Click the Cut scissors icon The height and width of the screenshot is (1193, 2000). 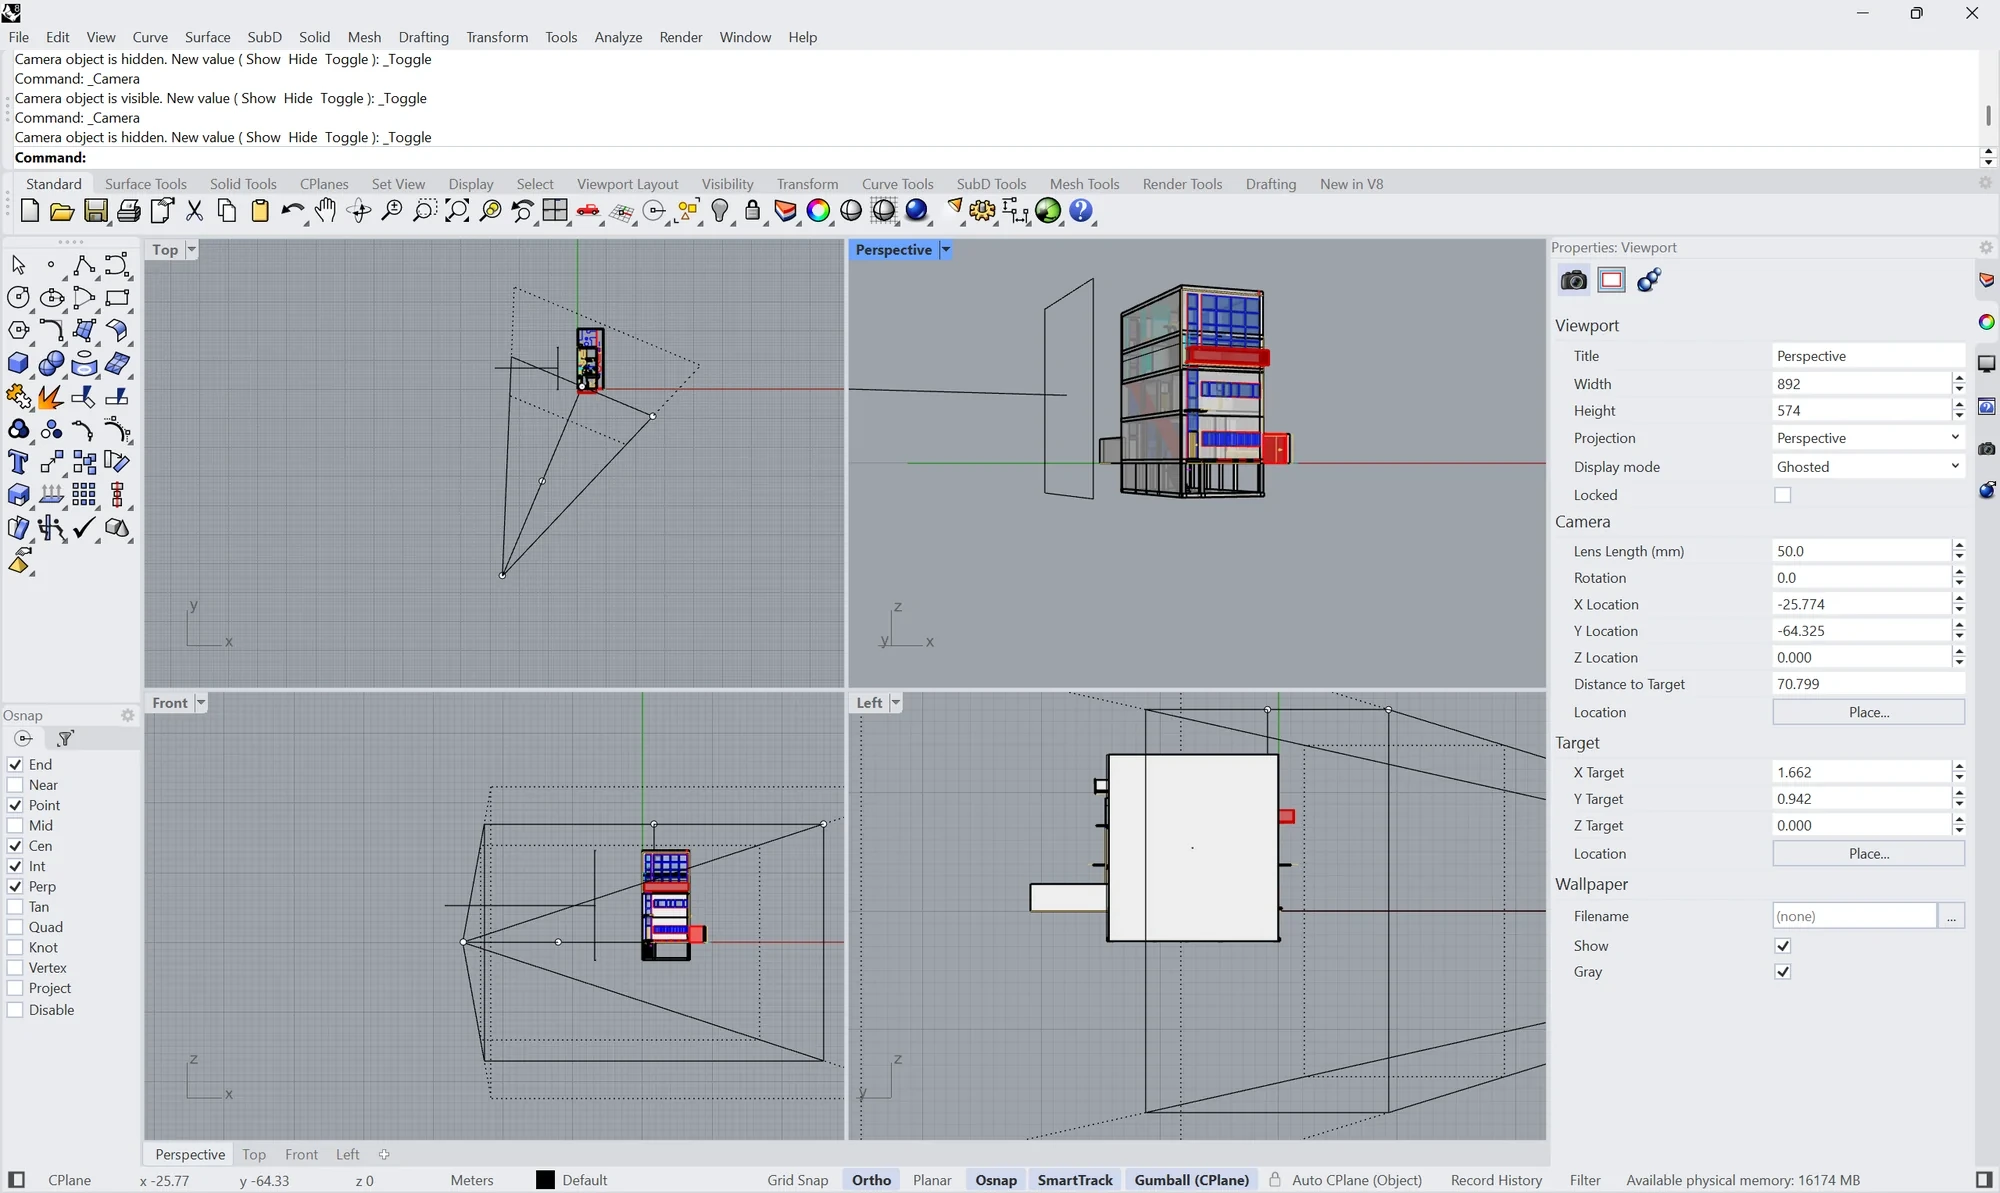click(x=194, y=211)
